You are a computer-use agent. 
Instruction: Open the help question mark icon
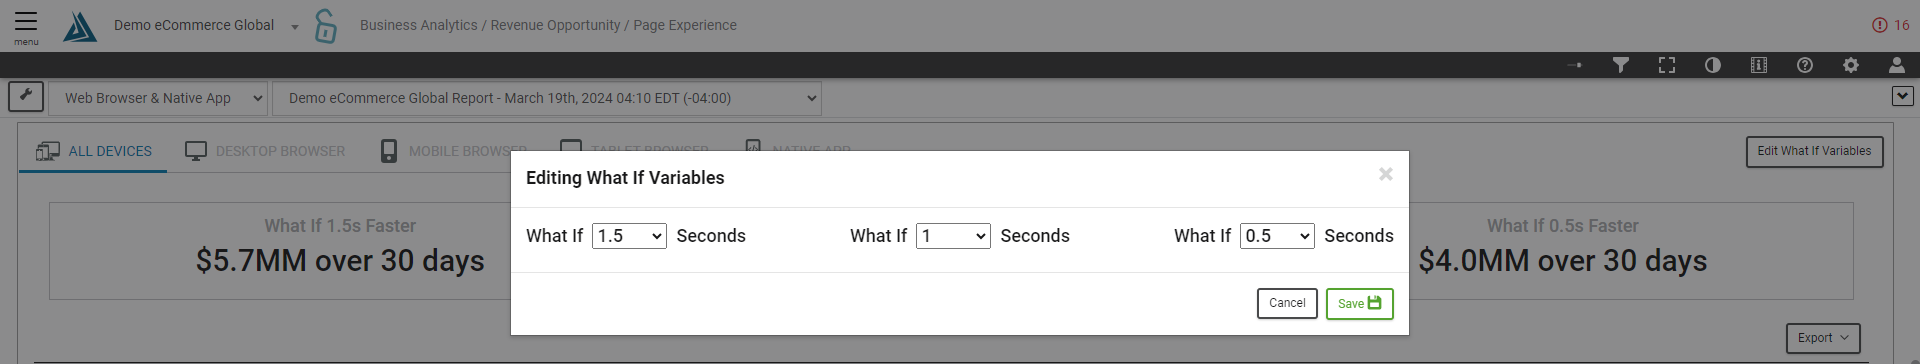pyautogui.click(x=1805, y=65)
